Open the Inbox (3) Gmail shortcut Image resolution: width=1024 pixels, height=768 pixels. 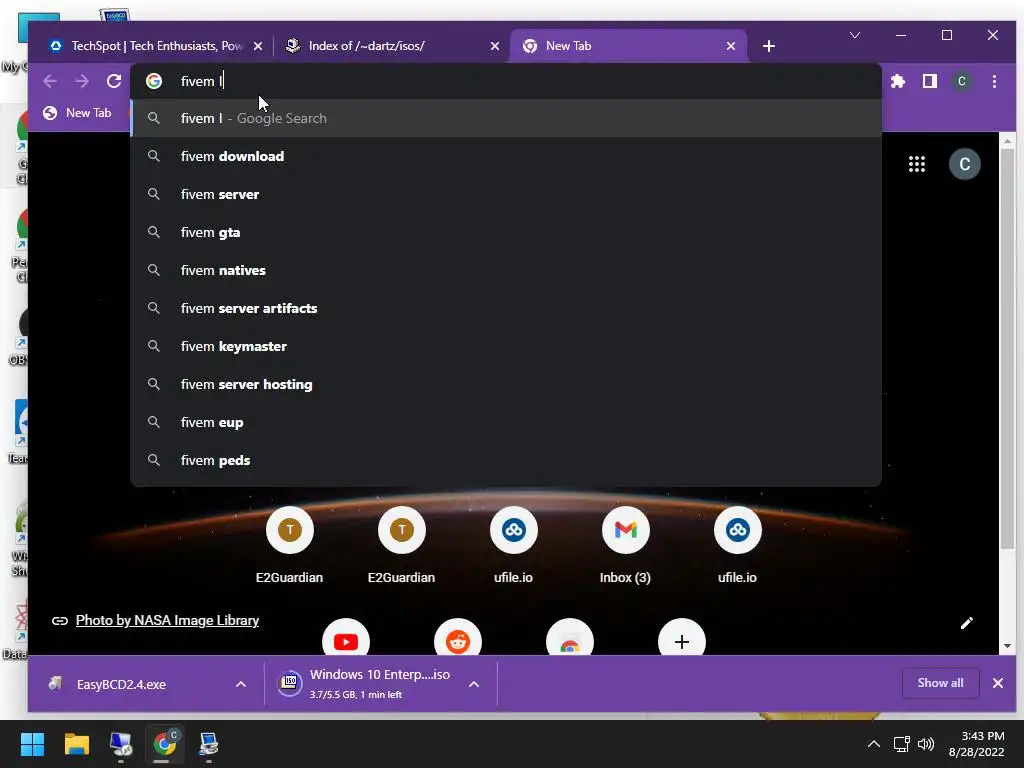(625, 546)
